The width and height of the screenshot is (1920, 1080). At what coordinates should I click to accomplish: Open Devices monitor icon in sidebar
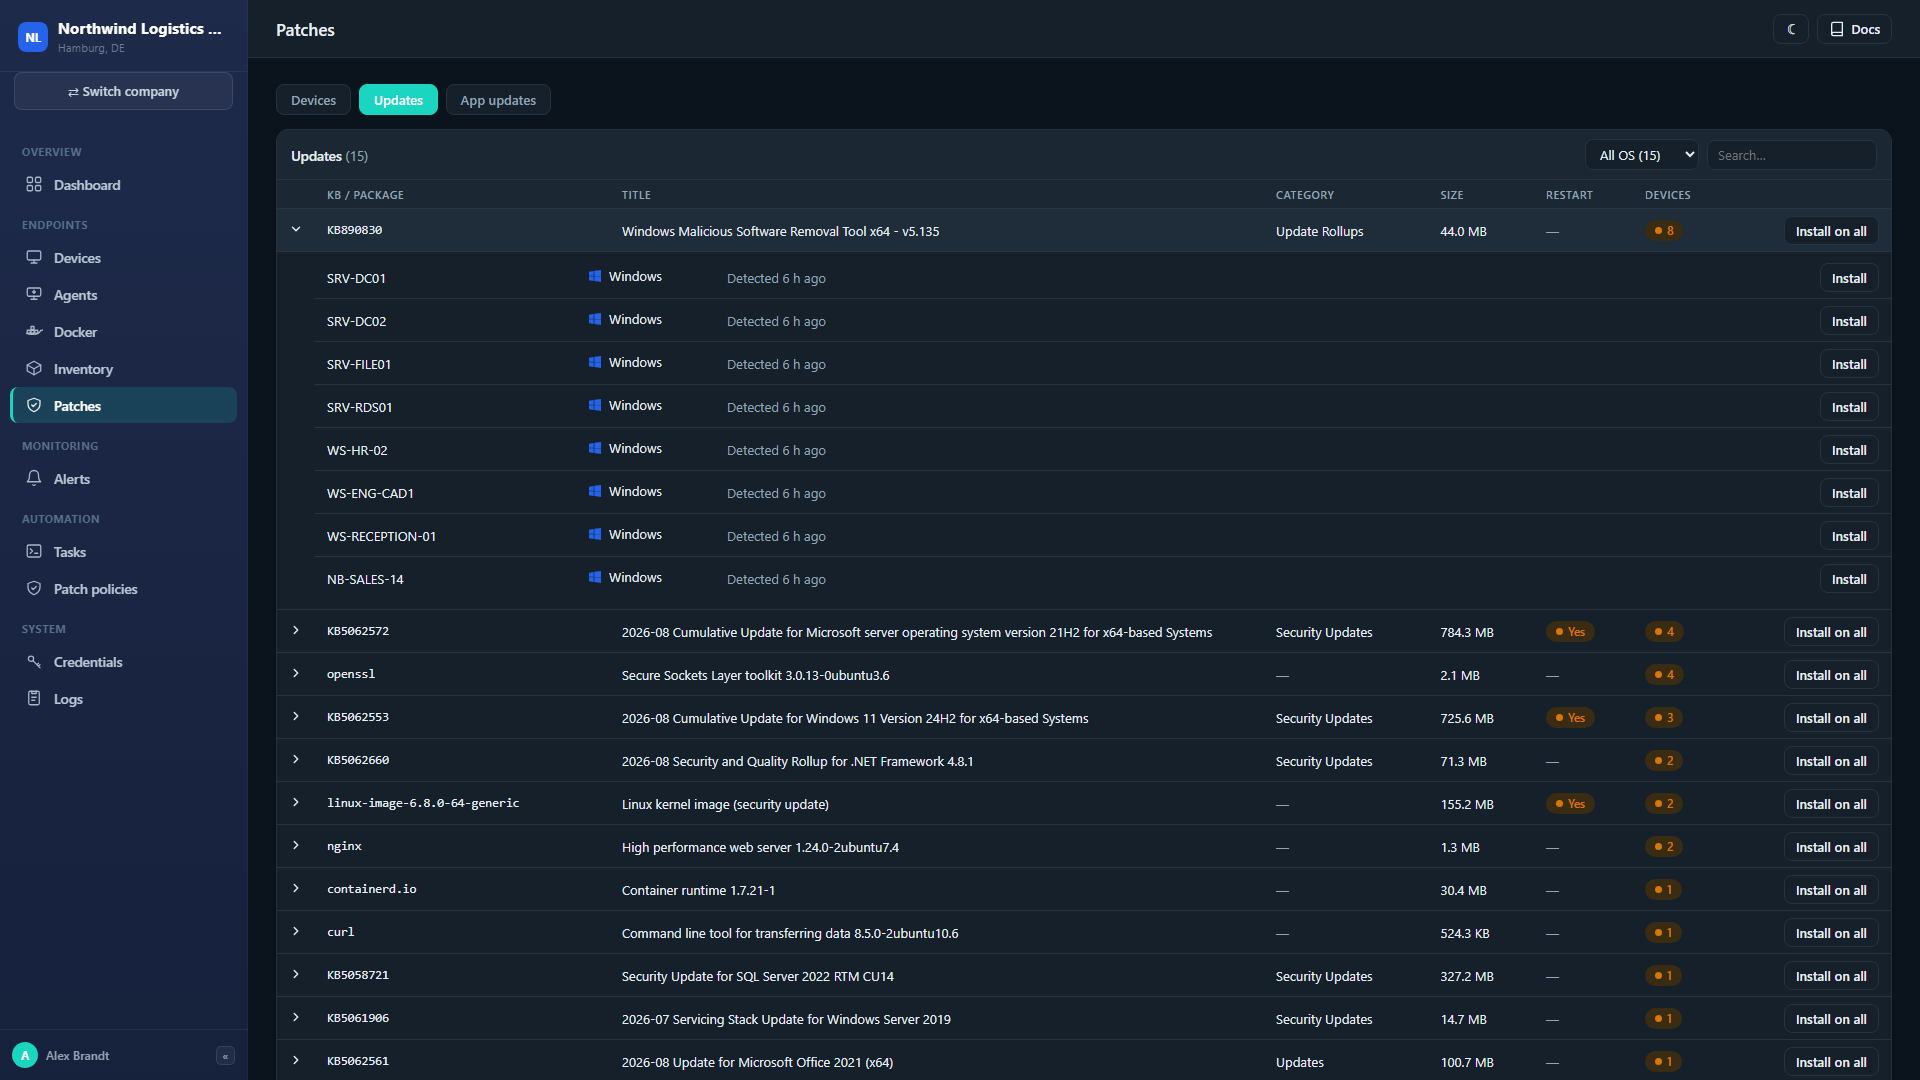click(34, 258)
